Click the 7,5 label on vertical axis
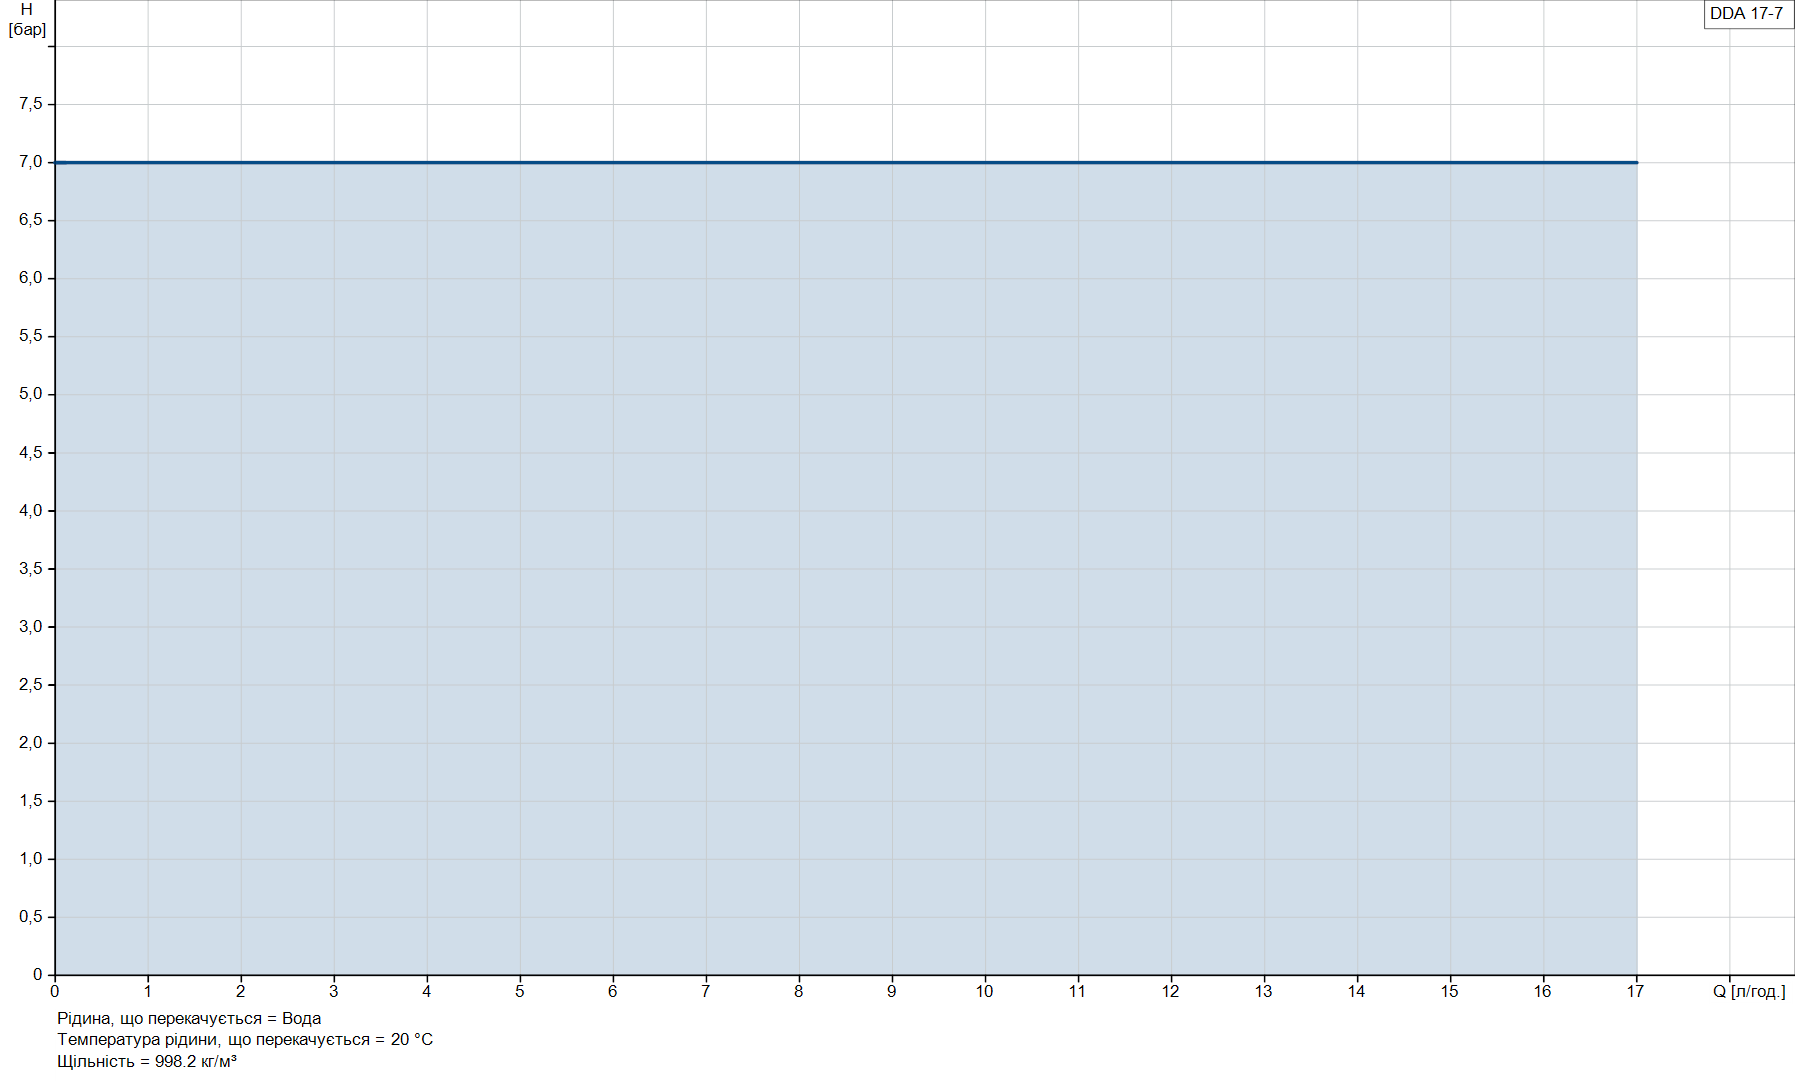 point(31,104)
